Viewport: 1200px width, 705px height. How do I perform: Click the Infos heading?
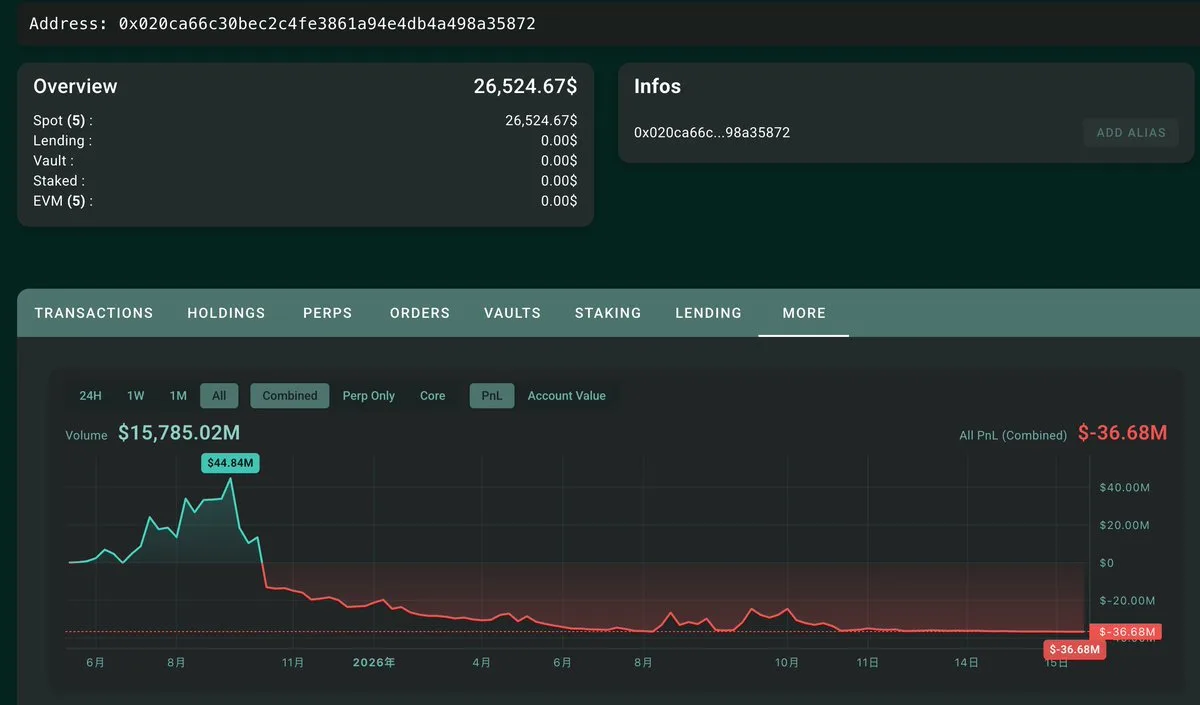coord(657,86)
